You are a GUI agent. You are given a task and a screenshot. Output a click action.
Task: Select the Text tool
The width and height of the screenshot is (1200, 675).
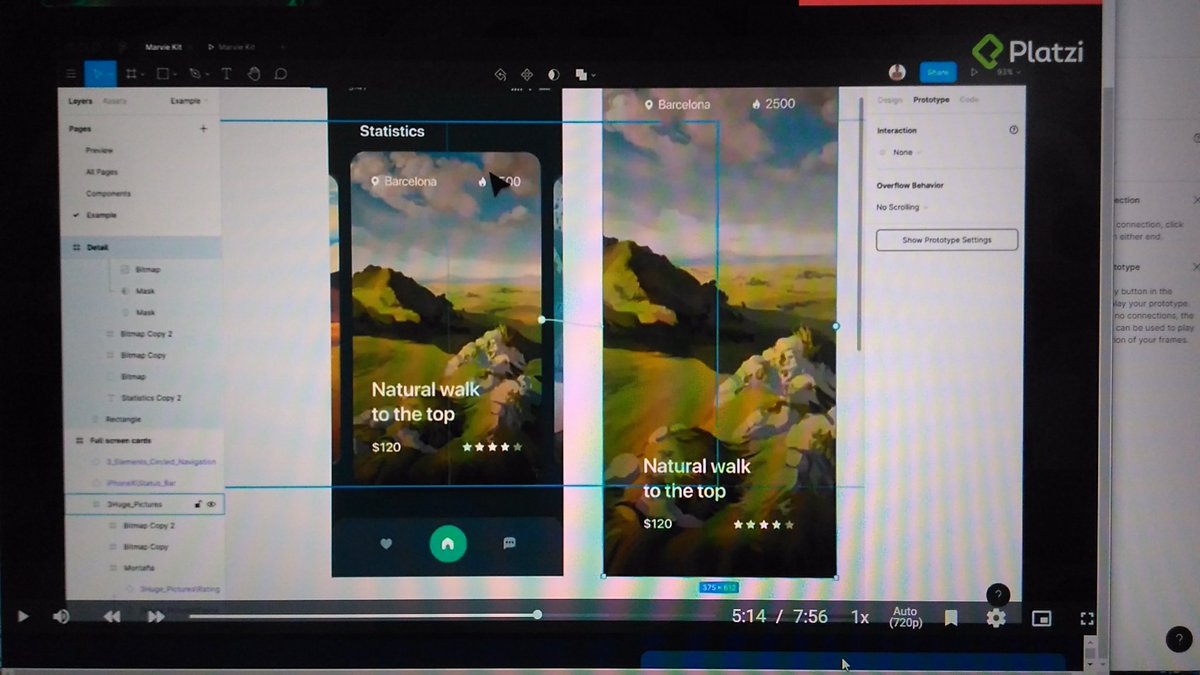pyautogui.click(x=226, y=74)
